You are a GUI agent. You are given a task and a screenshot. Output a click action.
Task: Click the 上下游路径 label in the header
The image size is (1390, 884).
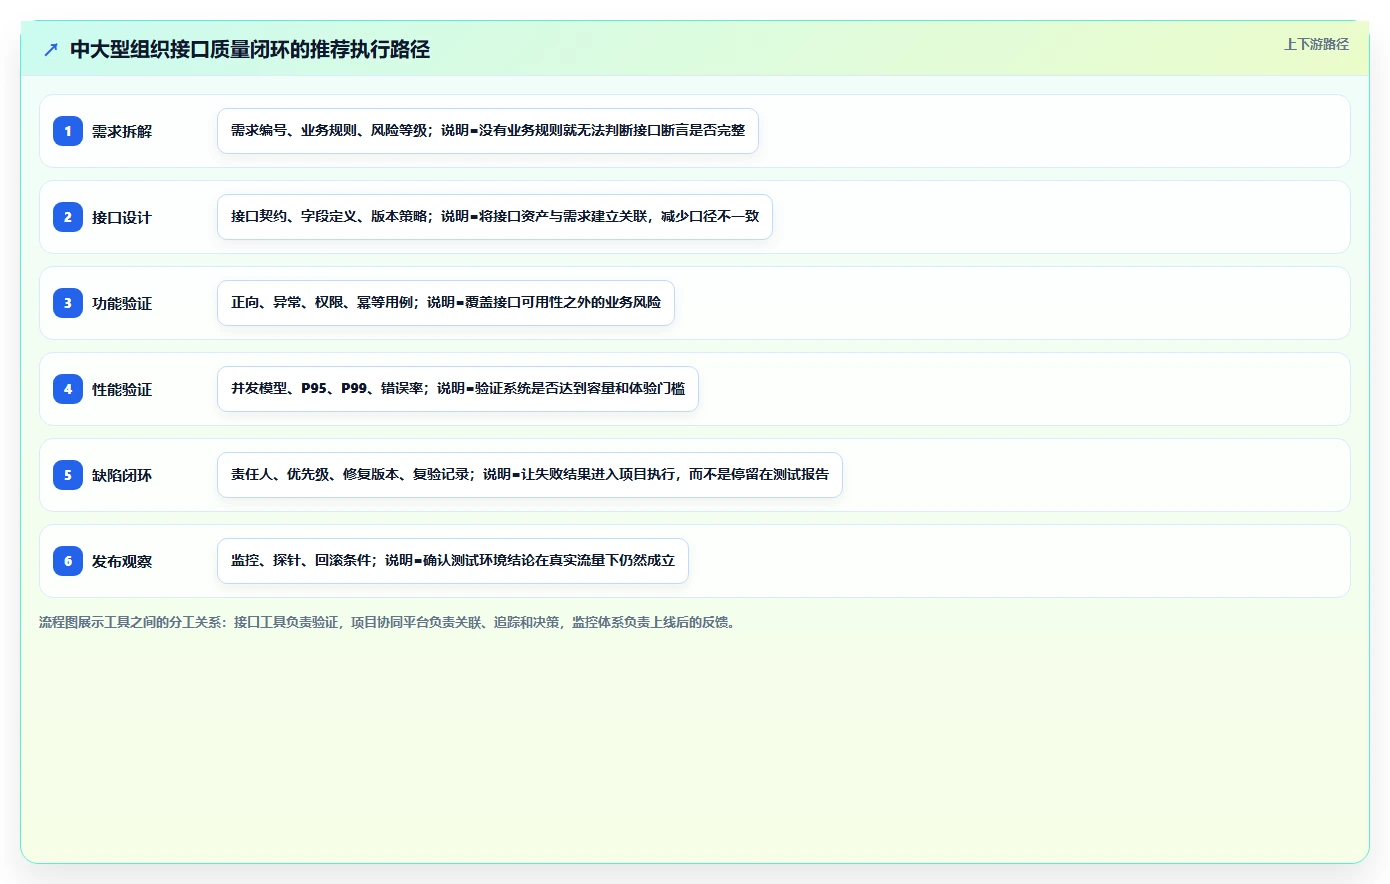1316,44
